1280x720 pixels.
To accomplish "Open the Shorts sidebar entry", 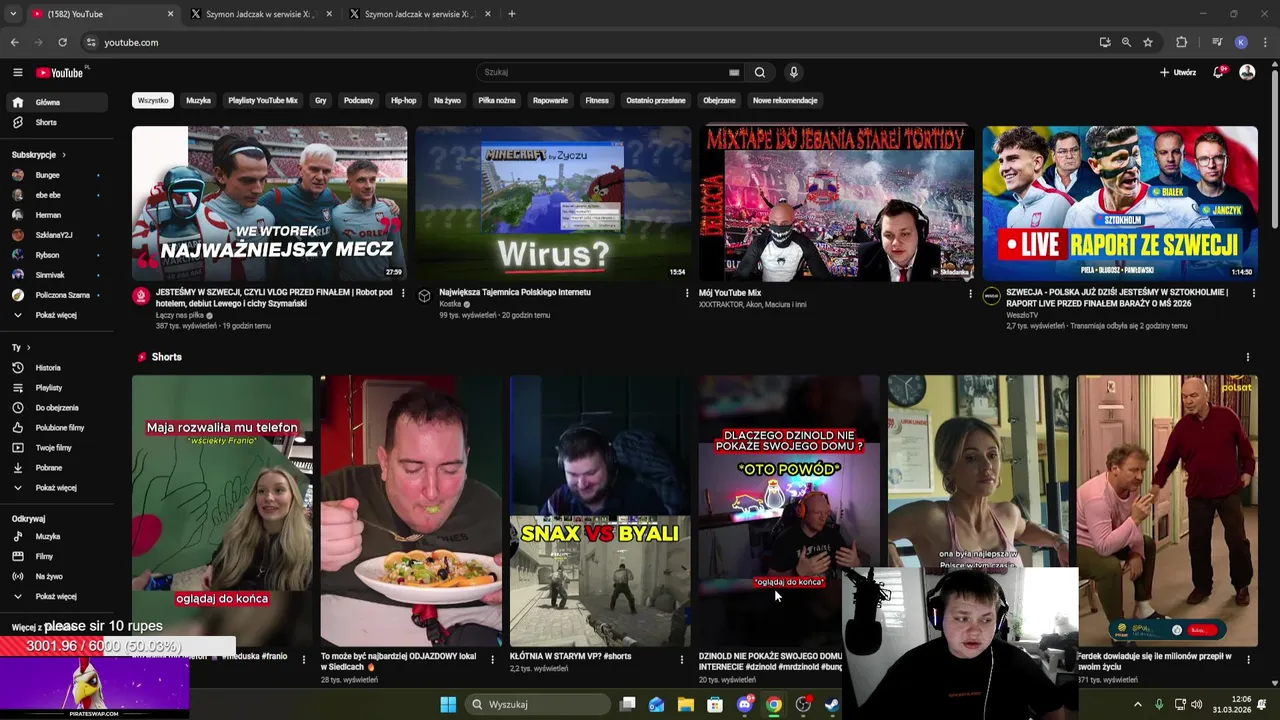I will coord(56,122).
